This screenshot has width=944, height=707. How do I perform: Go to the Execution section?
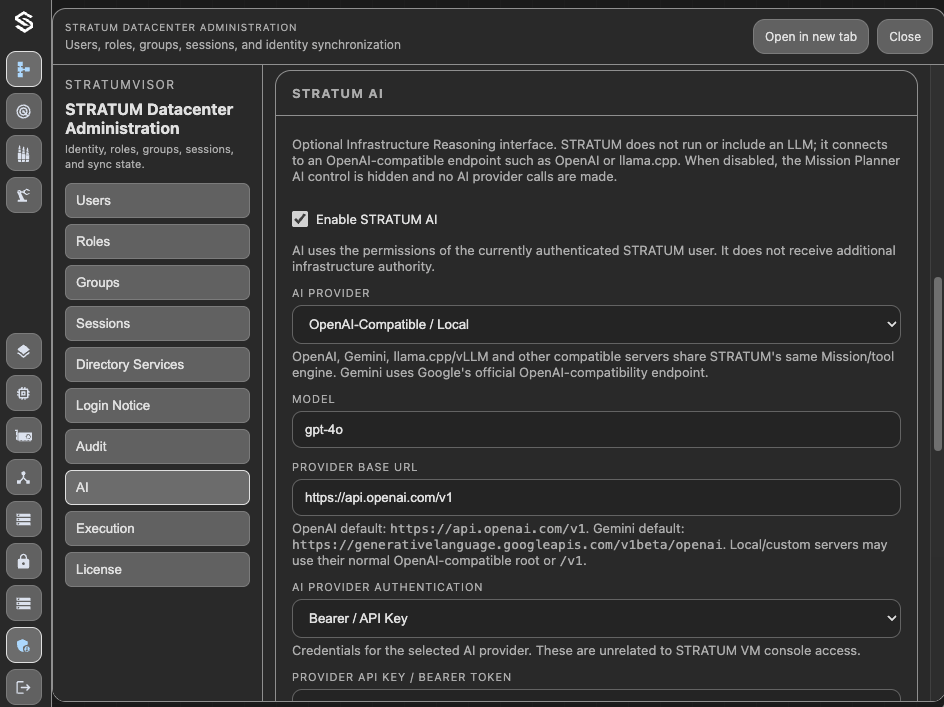tap(157, 528)
